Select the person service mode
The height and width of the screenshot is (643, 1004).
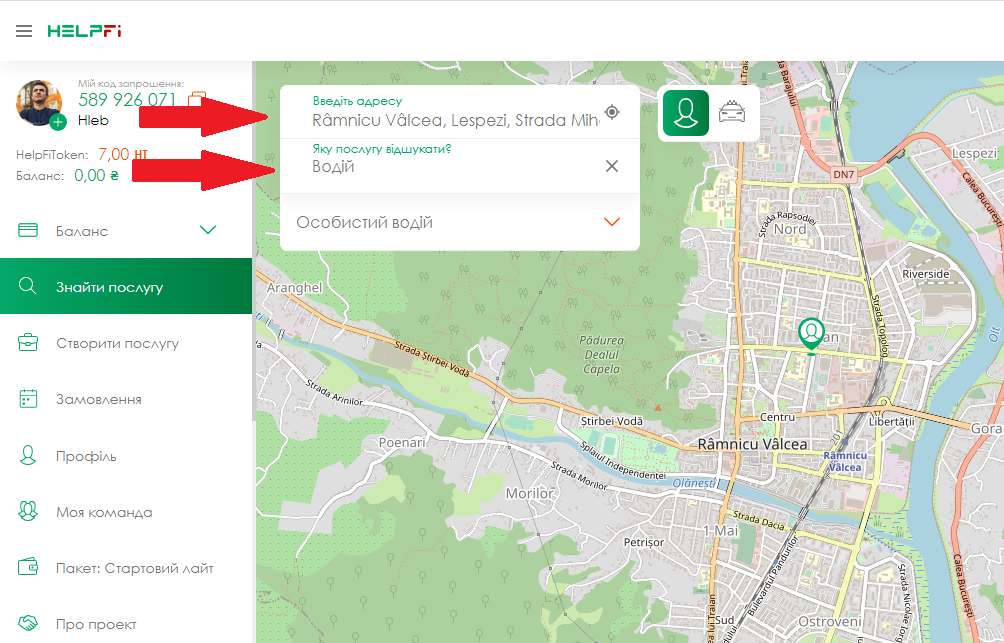coord(685,113)
